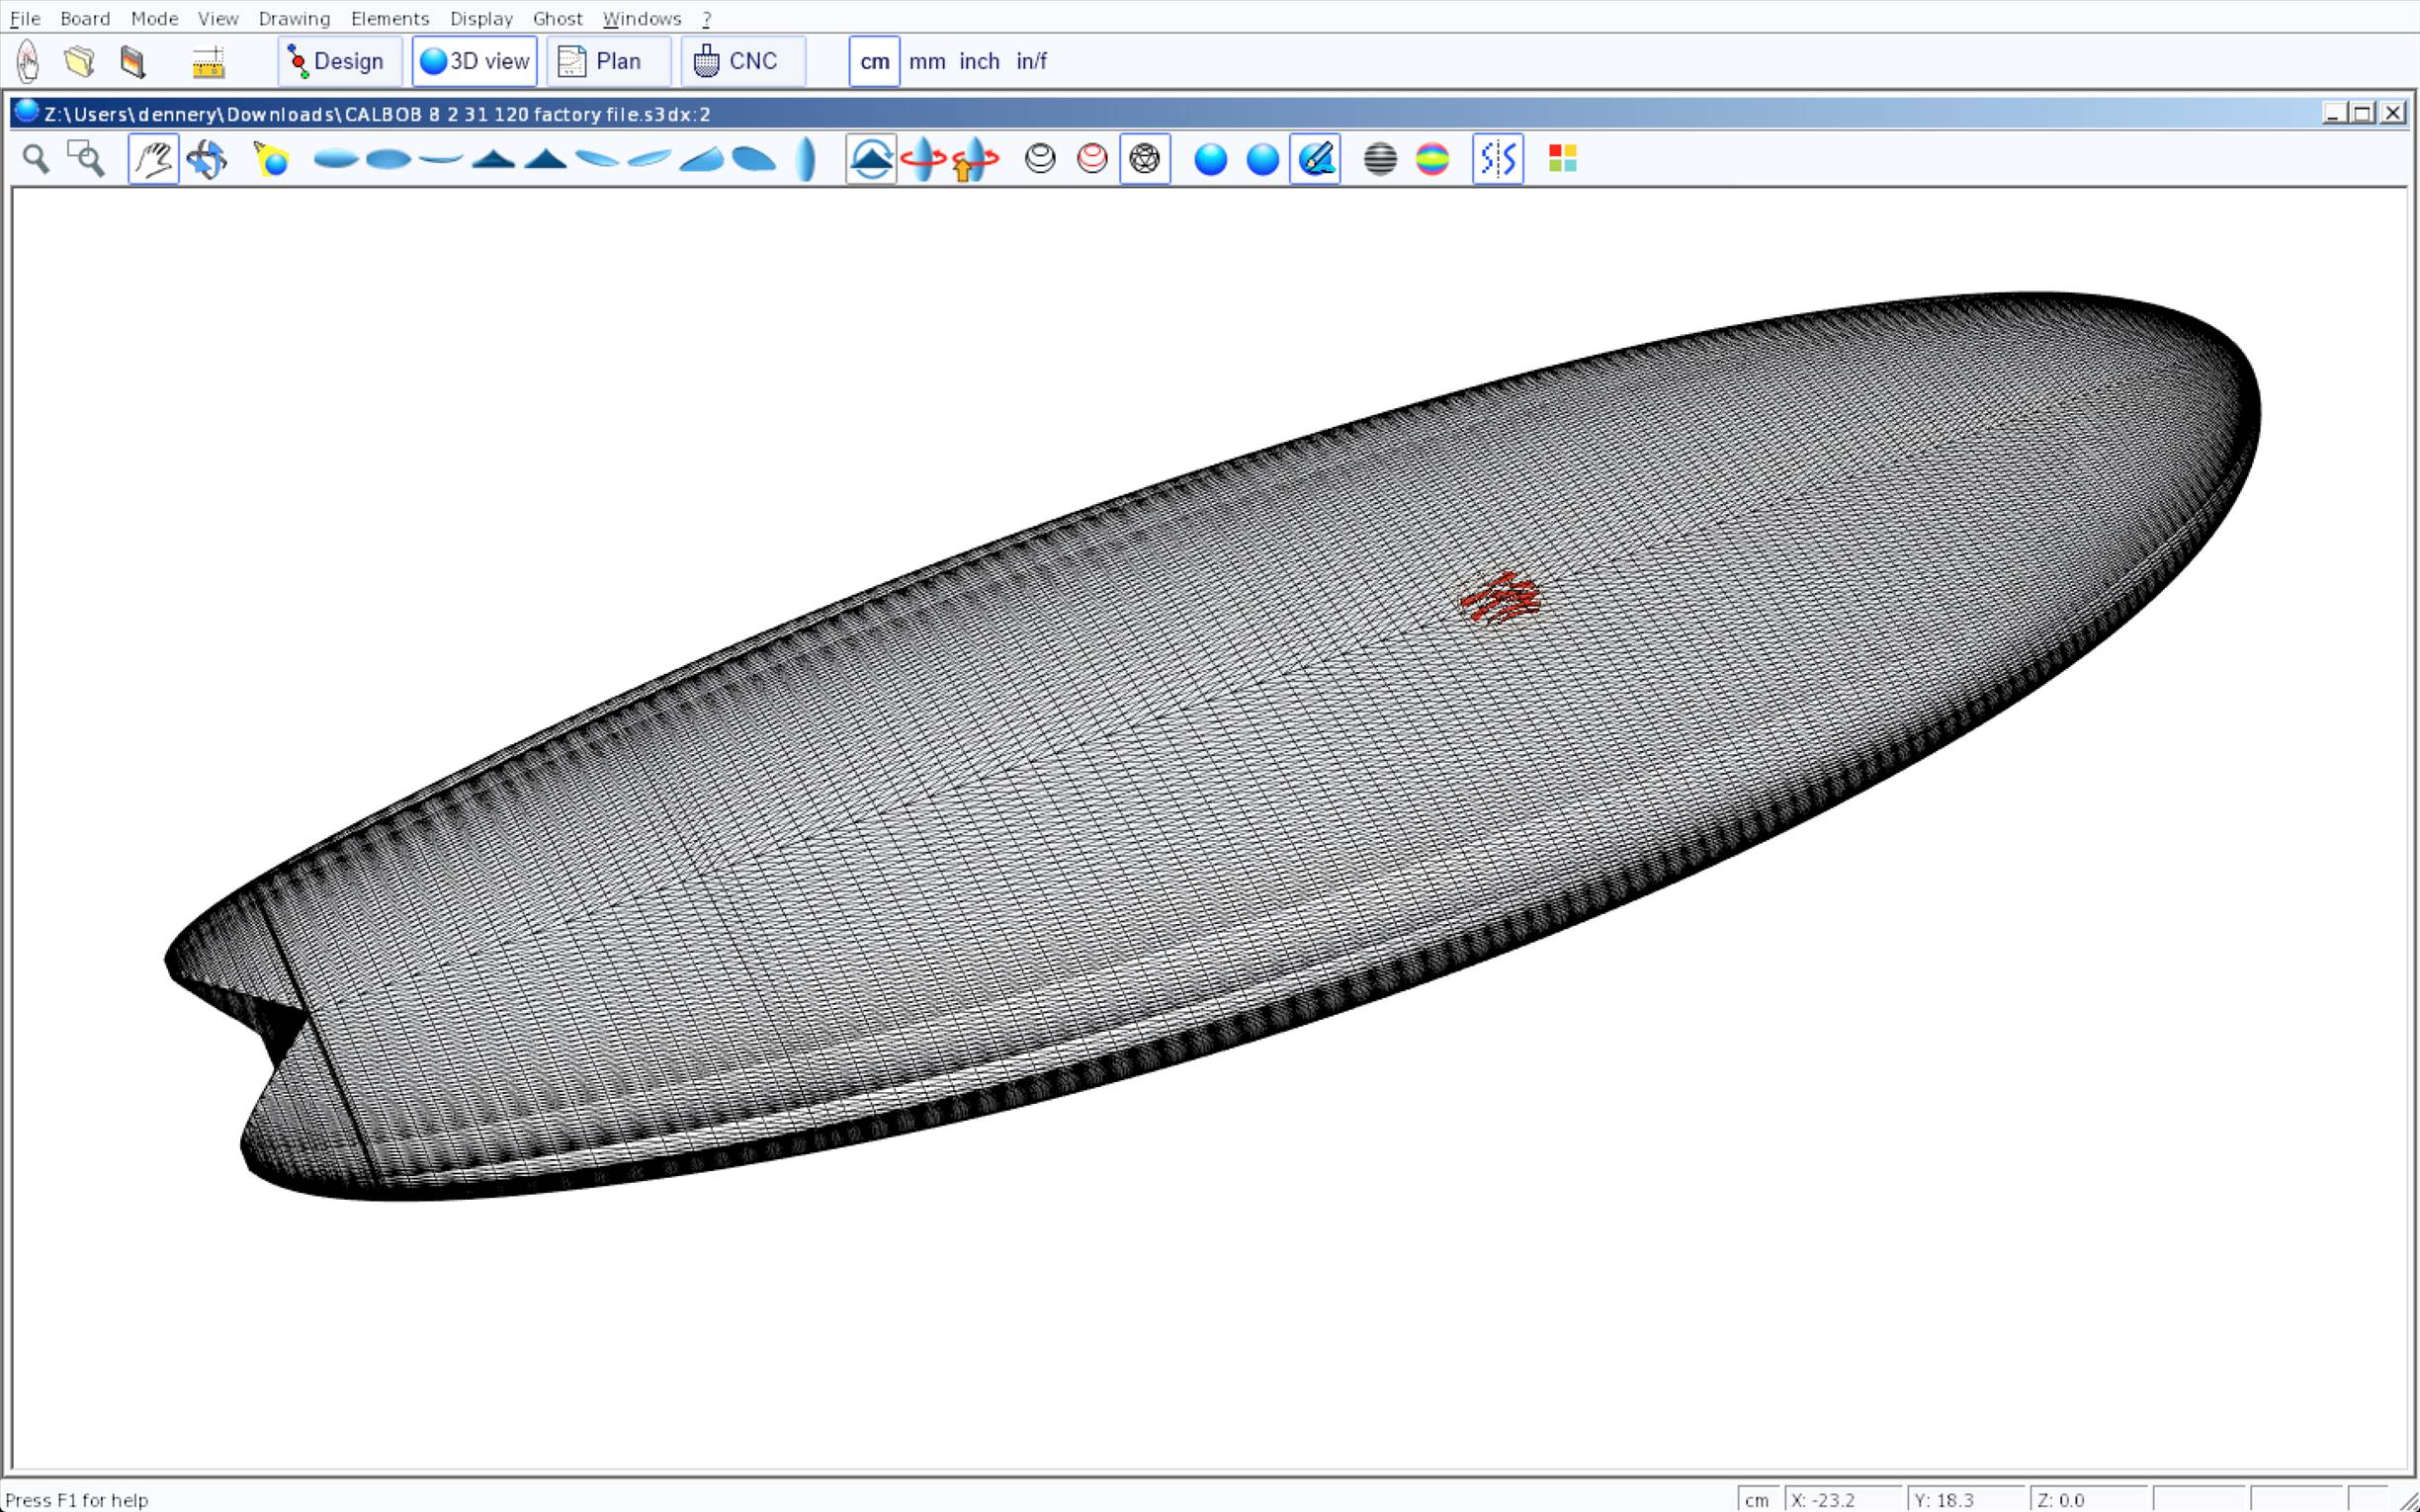Screen dimensions: 2420x1512
Task: Click the rainbow curvature sphere icon
Action: [x=1432, y=159]
